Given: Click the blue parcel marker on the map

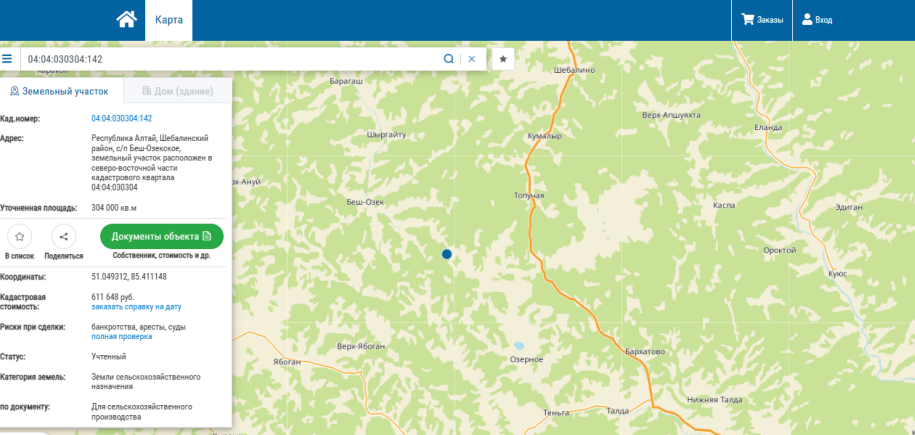Looking at the screenshot, I should coord(446,254).
